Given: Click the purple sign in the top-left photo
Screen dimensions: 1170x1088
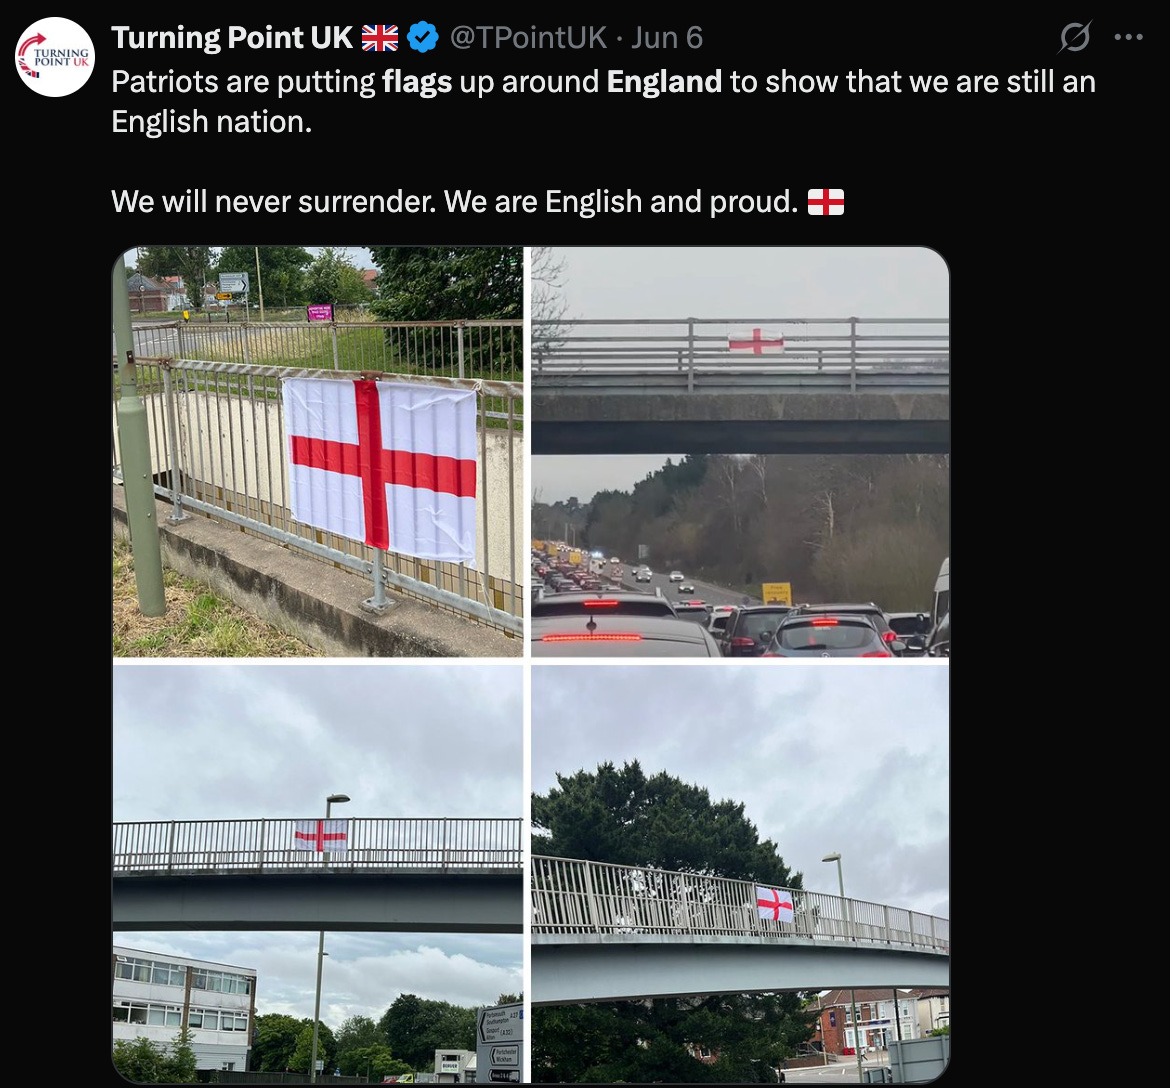Looking at the screenshot, I should [x=320, y=313].
